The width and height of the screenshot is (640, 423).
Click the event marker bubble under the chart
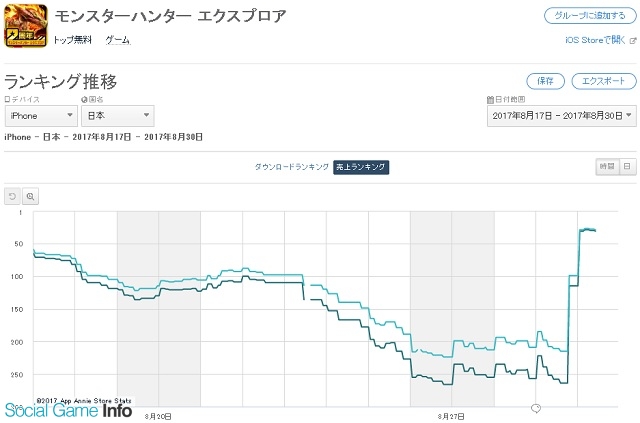[x=535, y=408]
